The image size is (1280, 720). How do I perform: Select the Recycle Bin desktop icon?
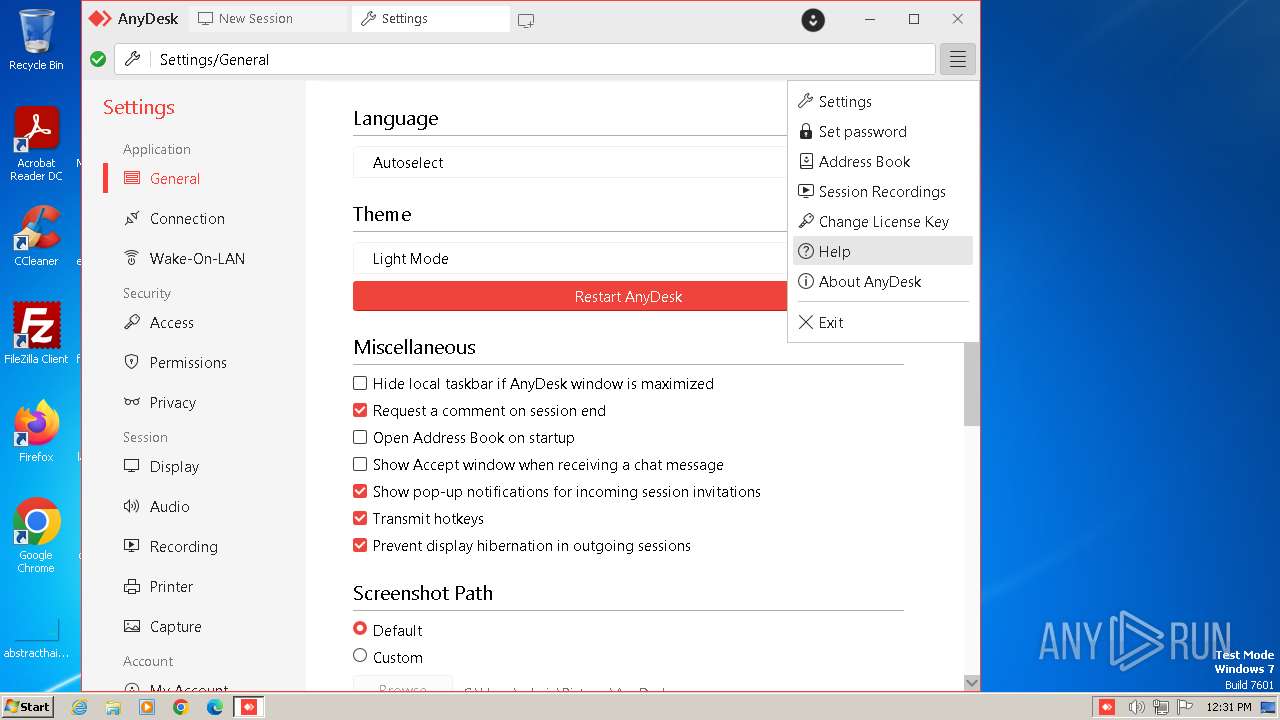36,40
